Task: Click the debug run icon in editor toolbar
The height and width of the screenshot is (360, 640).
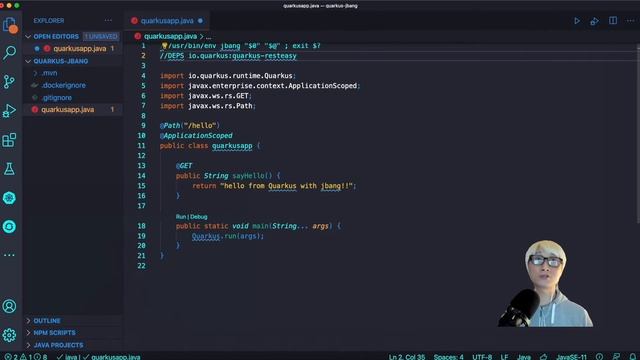Action: (594, 21)
